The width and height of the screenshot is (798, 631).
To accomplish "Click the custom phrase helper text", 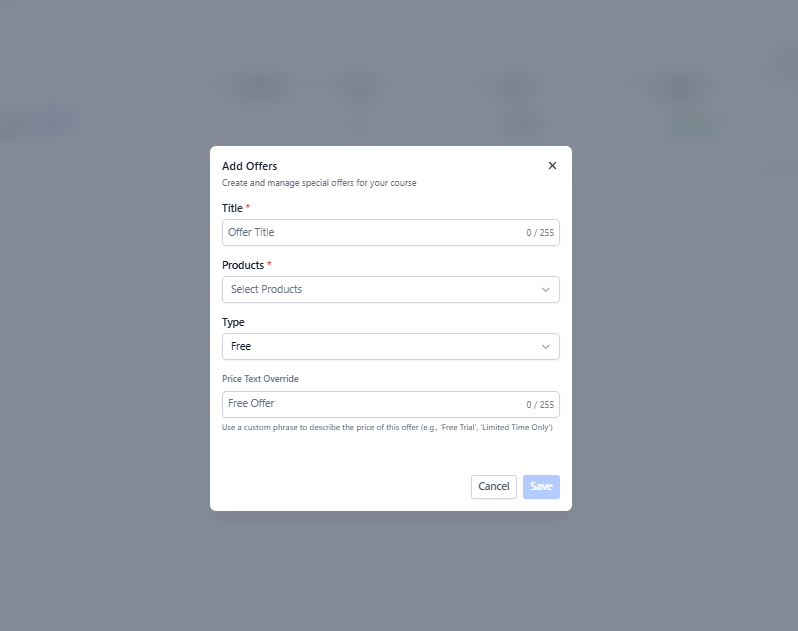I will tap(387, 428).
